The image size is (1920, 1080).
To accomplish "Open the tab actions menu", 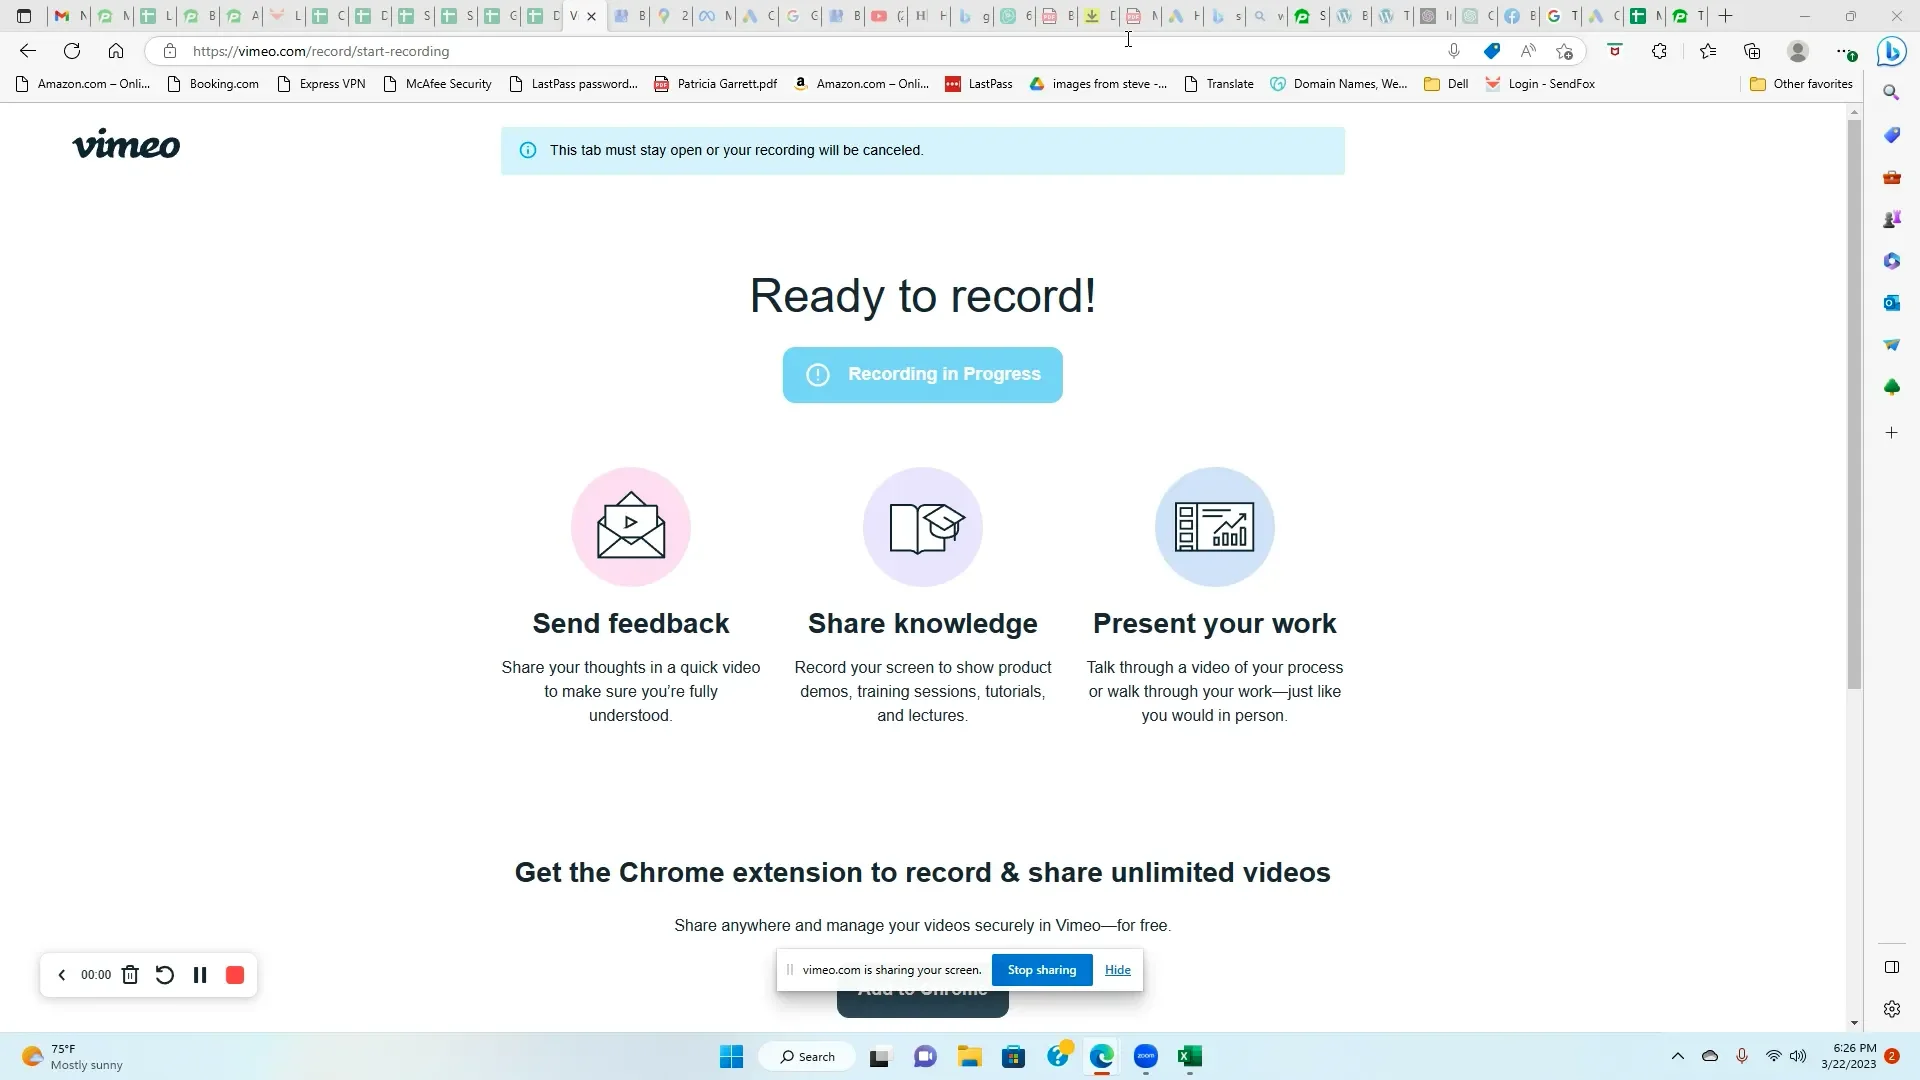I will (x=24, y=16).
